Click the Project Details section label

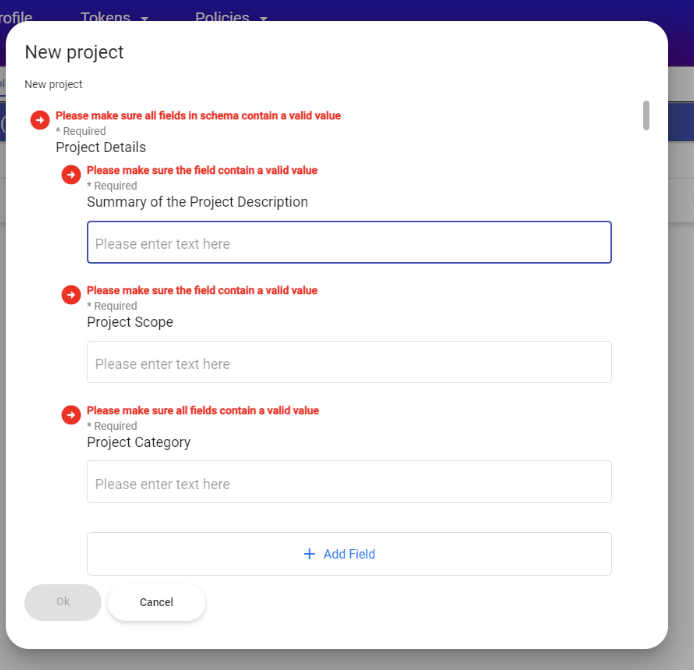tap(101, 147)
